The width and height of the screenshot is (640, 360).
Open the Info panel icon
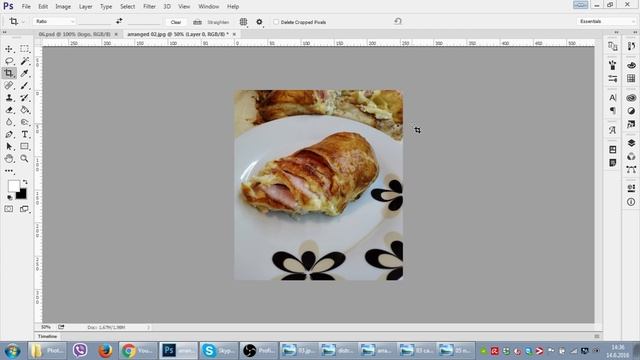631,202
